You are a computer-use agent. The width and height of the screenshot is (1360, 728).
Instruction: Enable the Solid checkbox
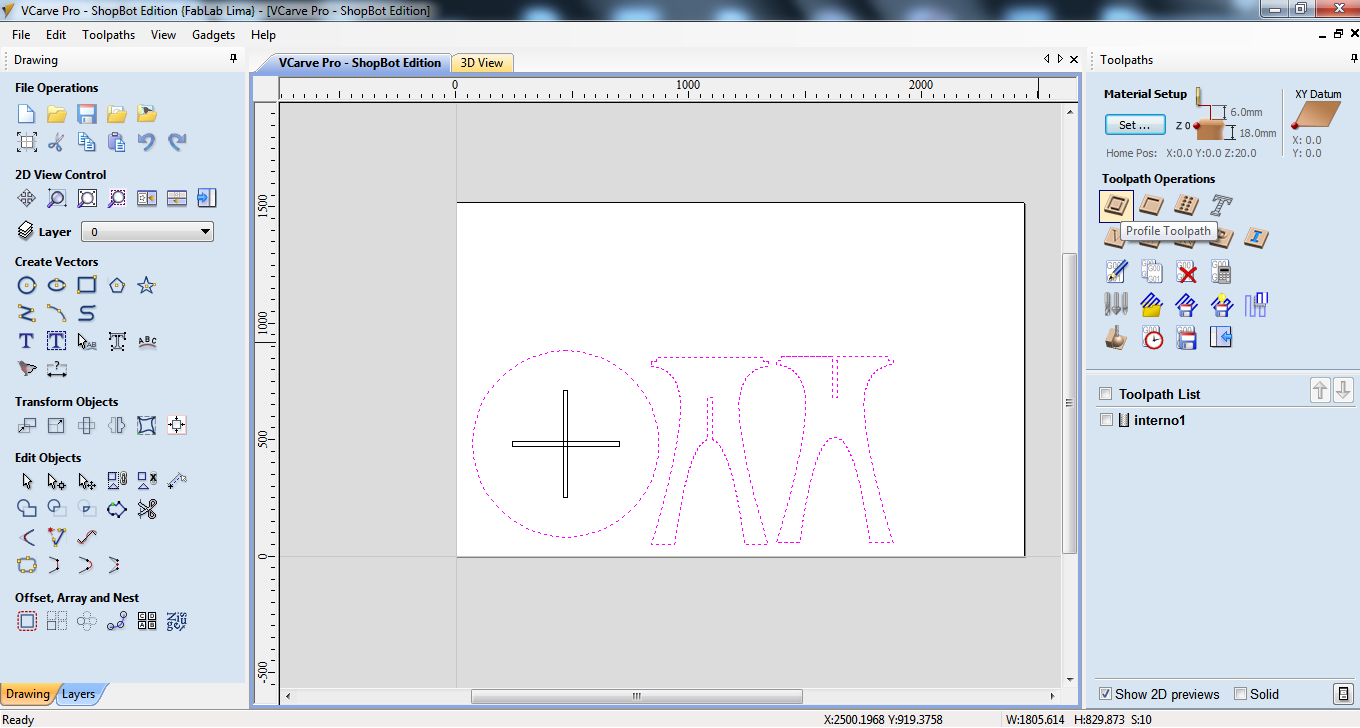coord(1241,694)
